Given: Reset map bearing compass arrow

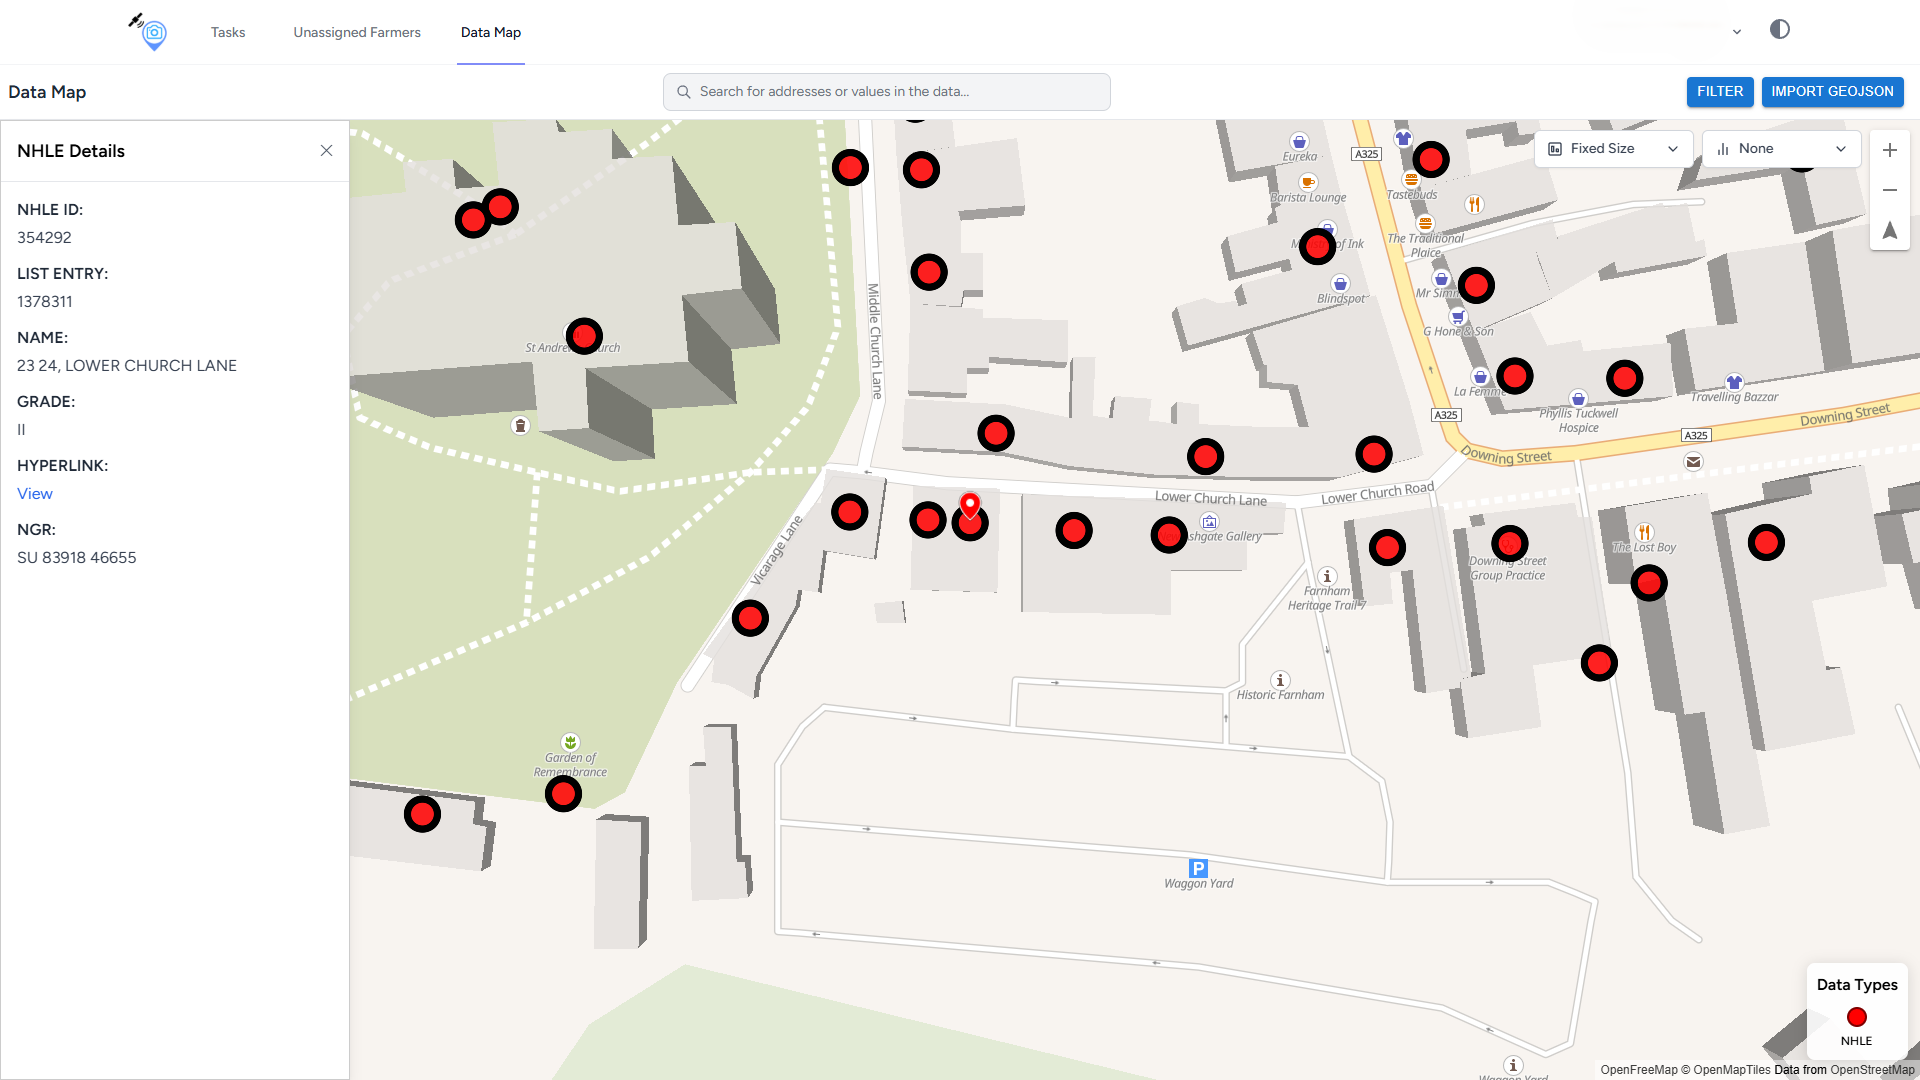Looking at the screenshot, I should tap(1889, 230).
